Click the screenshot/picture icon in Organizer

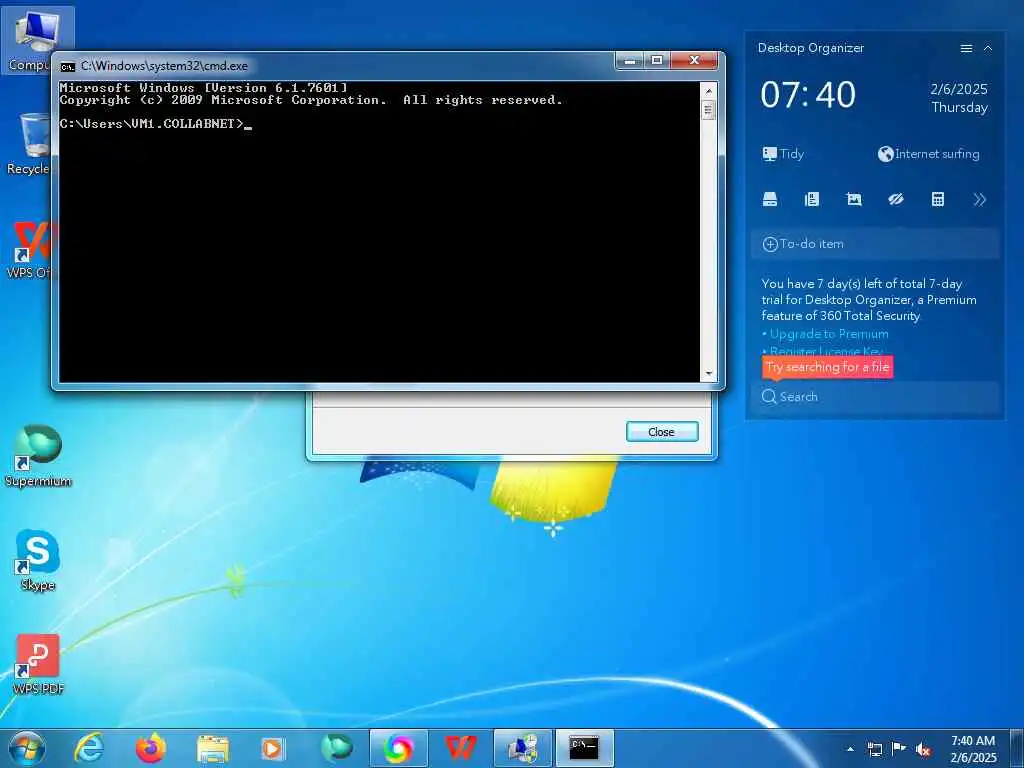[x=854, y=199]
